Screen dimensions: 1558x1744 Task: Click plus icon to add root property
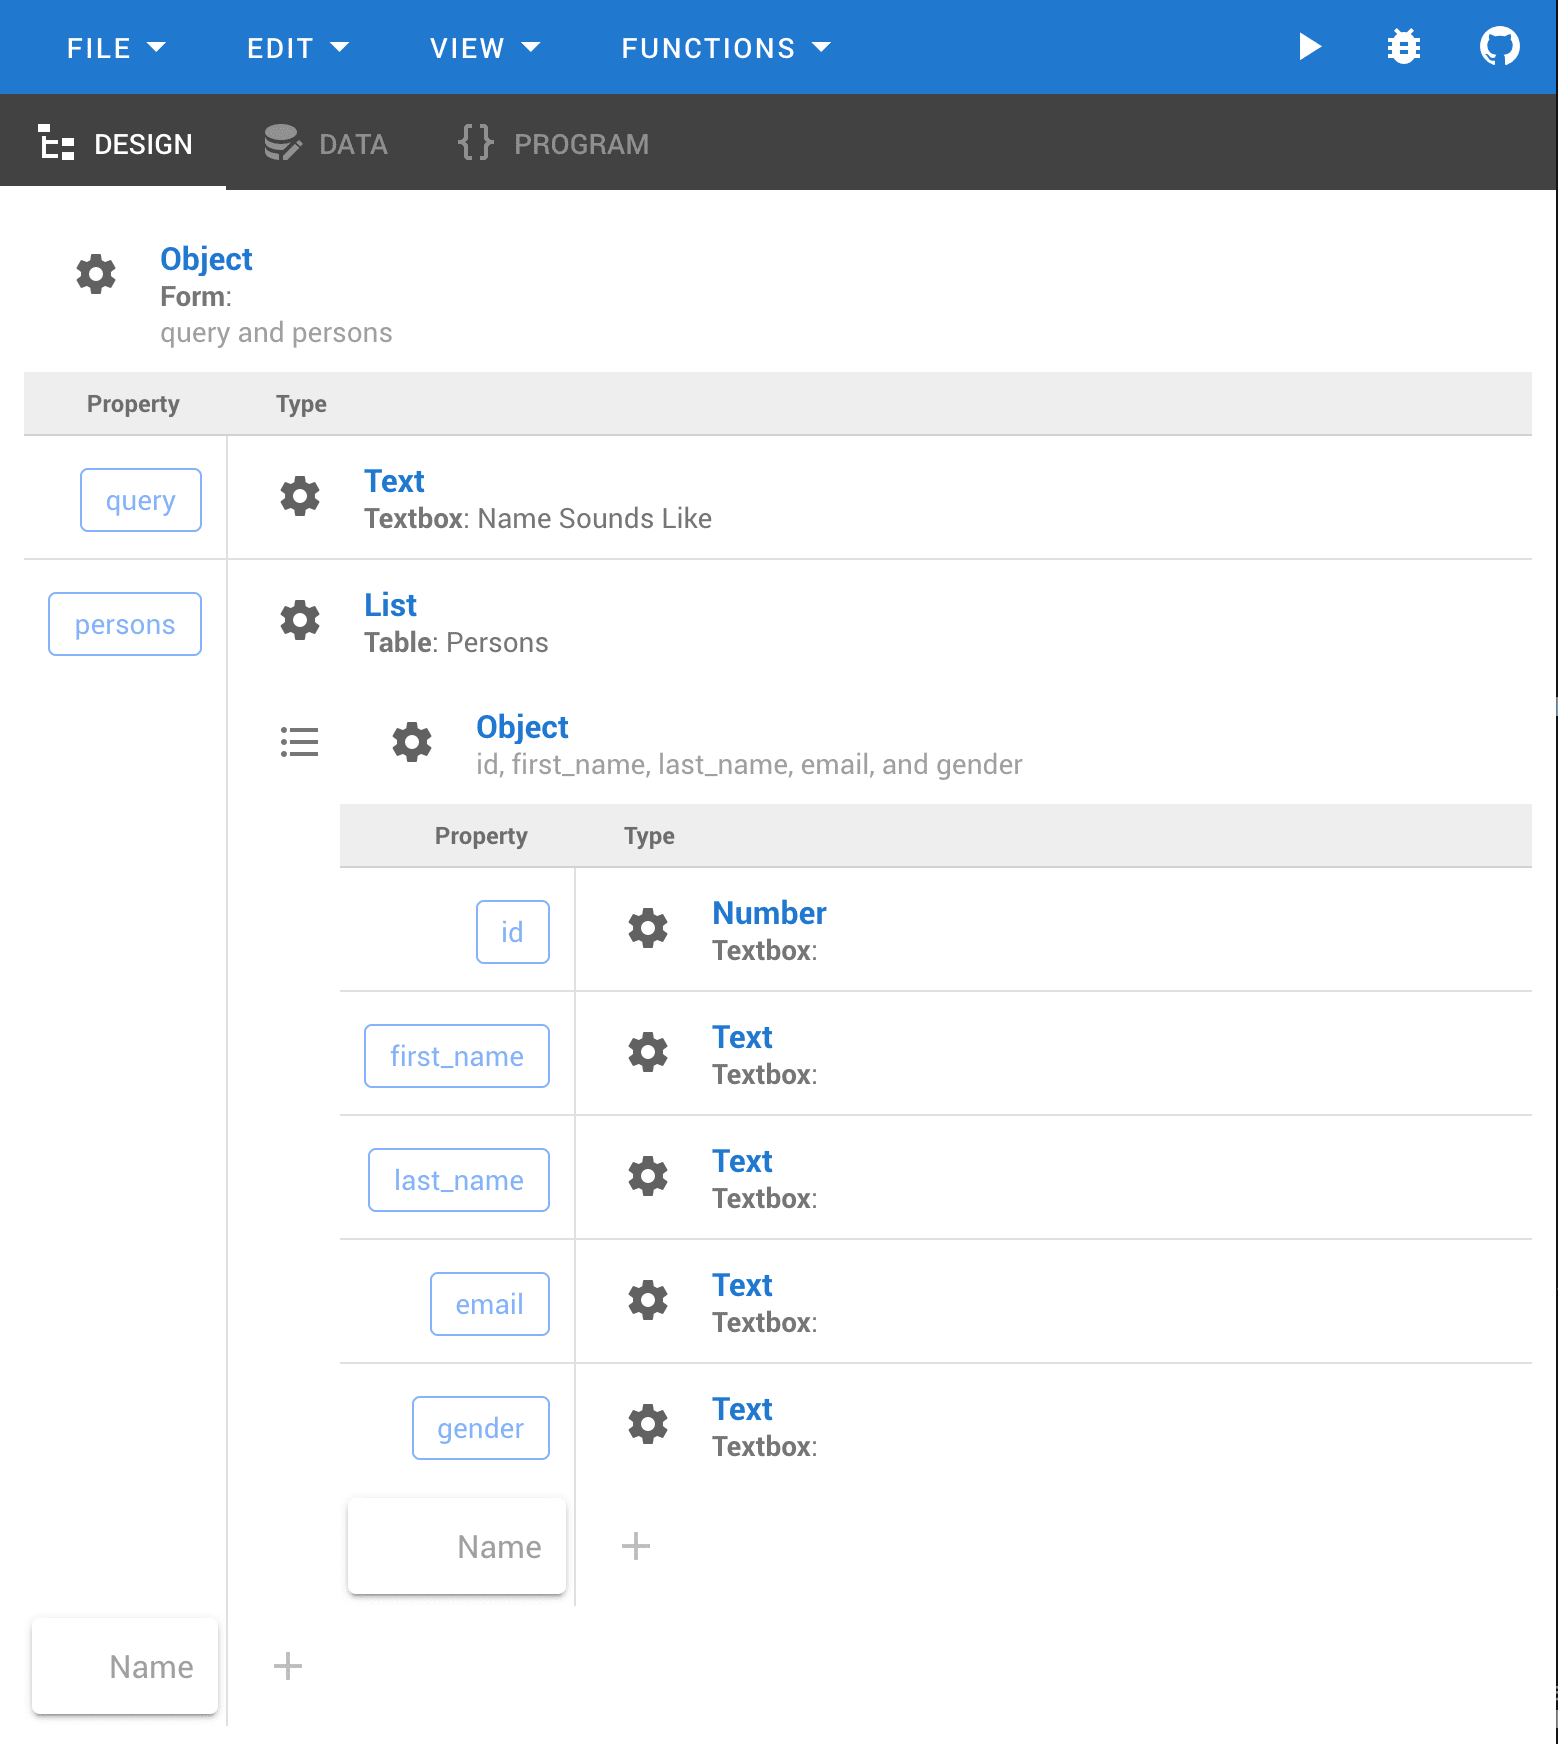pos(288,1666)
